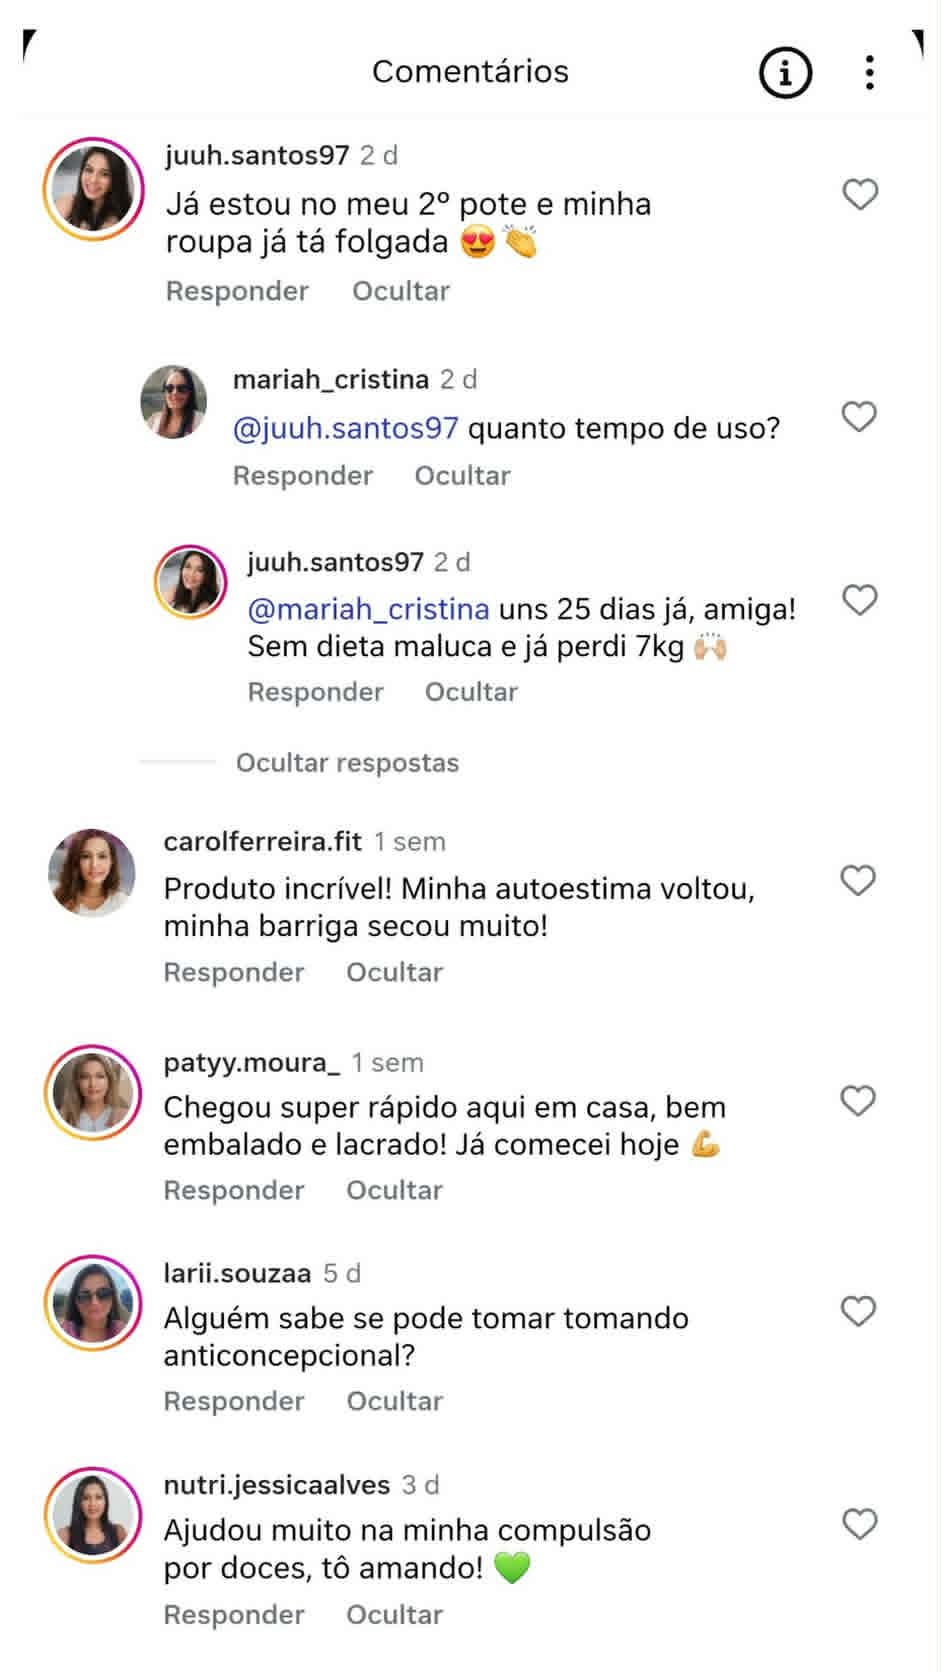Collapse replies with Ocultar respostas
The image size is (941, 1672).
tap(347, 763)
